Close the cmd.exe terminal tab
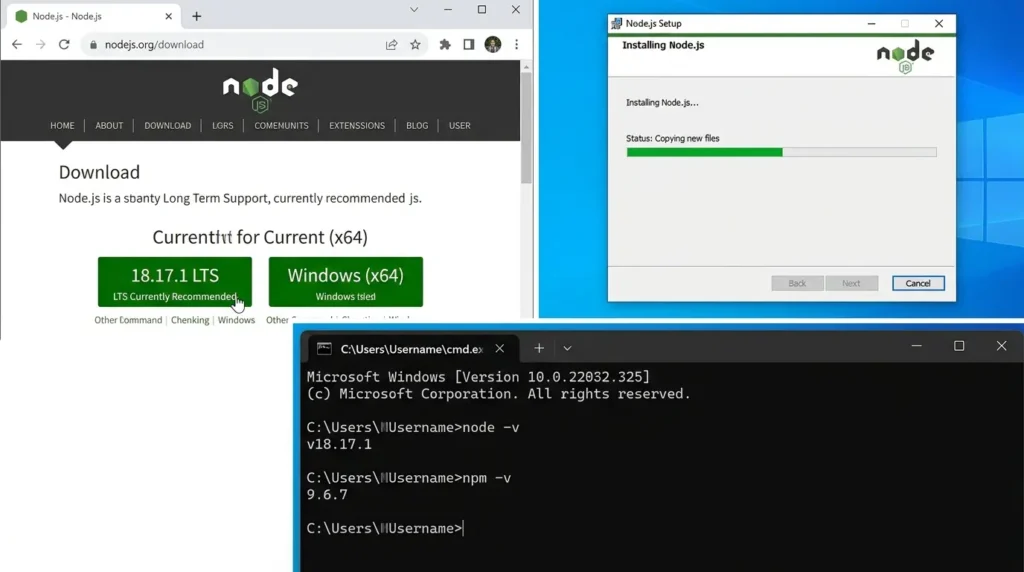The image size is (1024, 572). point(500,349)
